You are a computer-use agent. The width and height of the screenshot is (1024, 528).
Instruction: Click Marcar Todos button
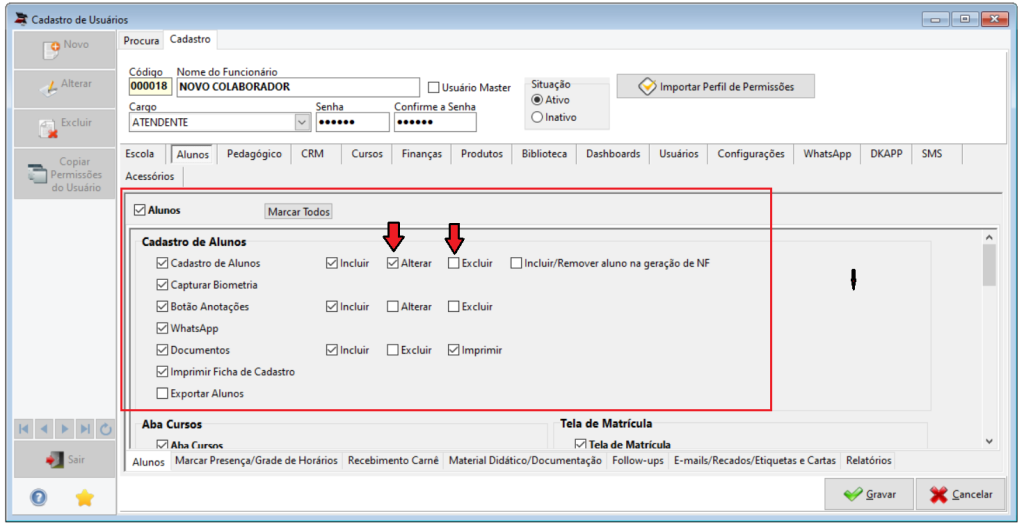(x=298, y=212)
